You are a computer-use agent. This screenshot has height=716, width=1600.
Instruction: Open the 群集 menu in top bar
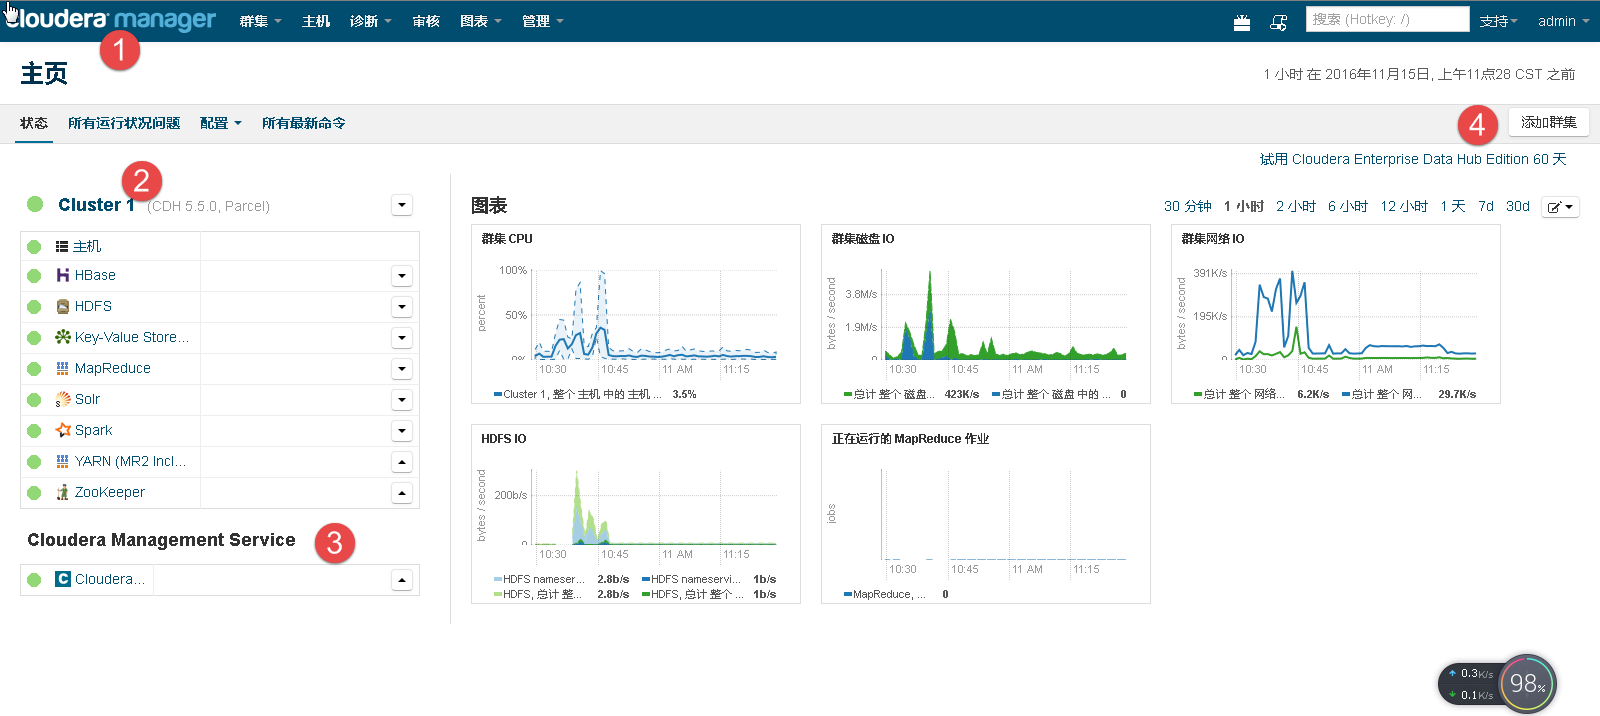pyautogui.click(x=260, y=21)
